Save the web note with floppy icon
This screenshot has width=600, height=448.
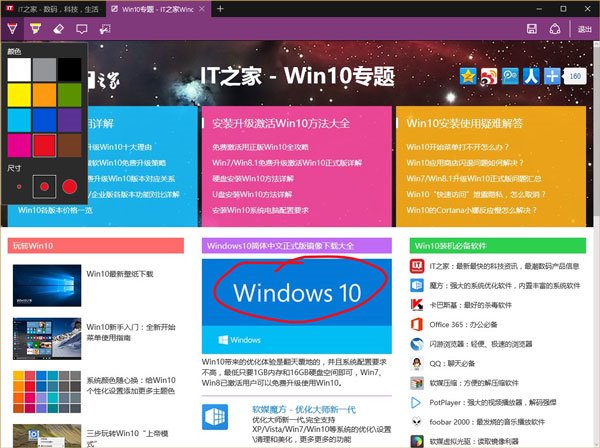point(530,29)
